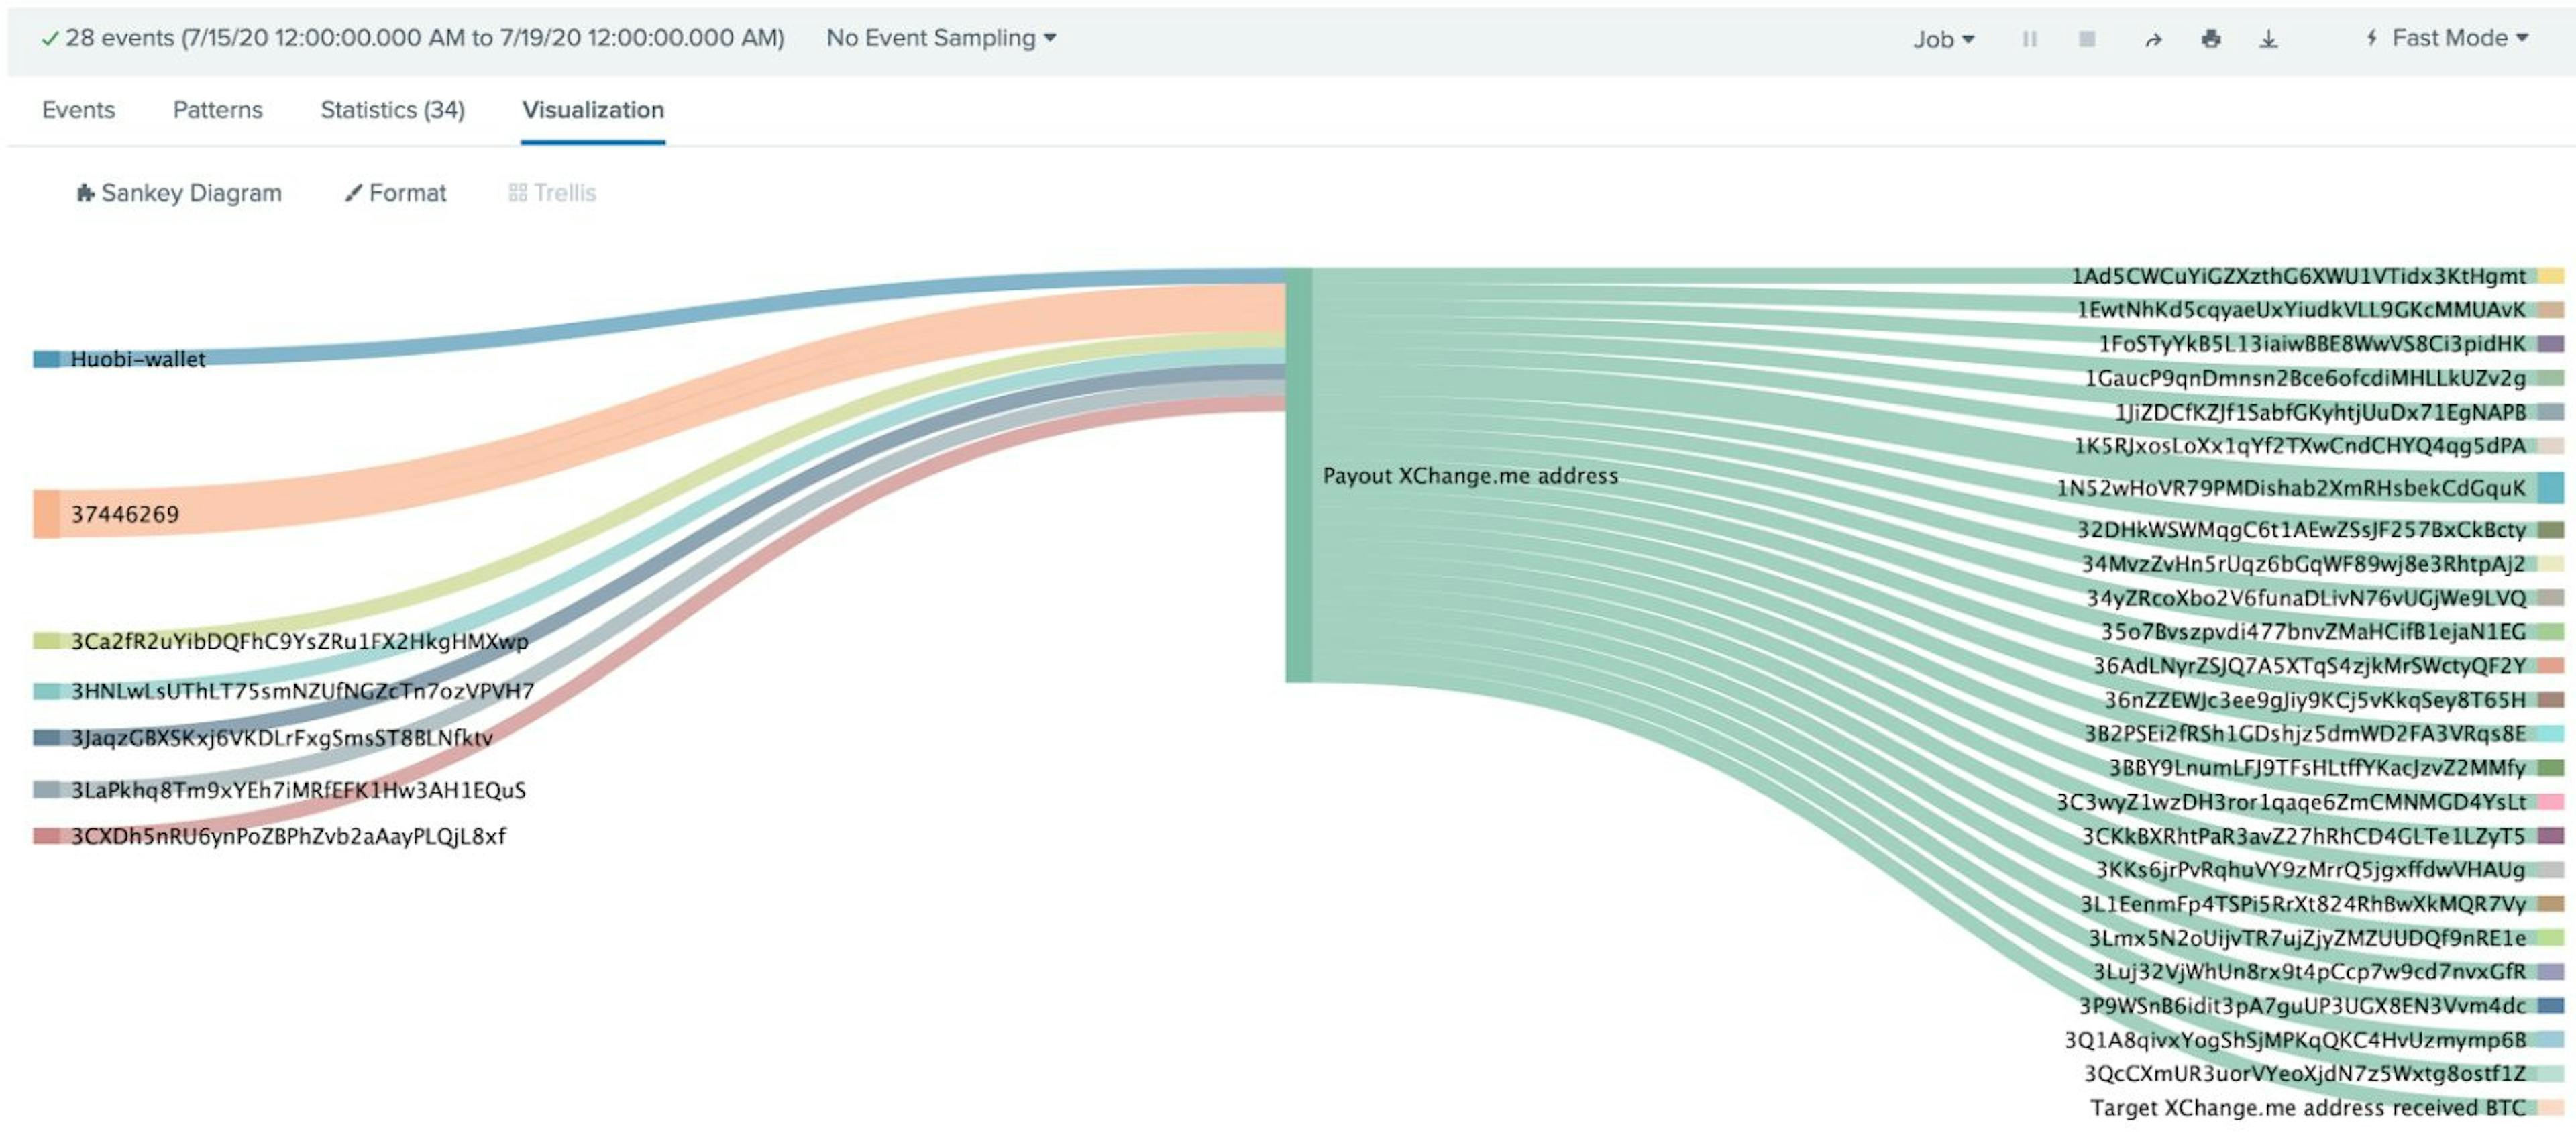Viewport: 2576px width, 1137px height.
Task: Print the search results
Action: [2211, 39]
